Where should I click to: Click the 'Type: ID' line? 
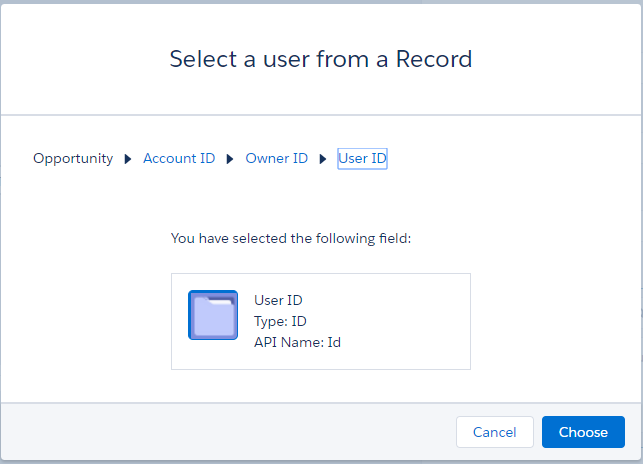(x=280, y=321)
